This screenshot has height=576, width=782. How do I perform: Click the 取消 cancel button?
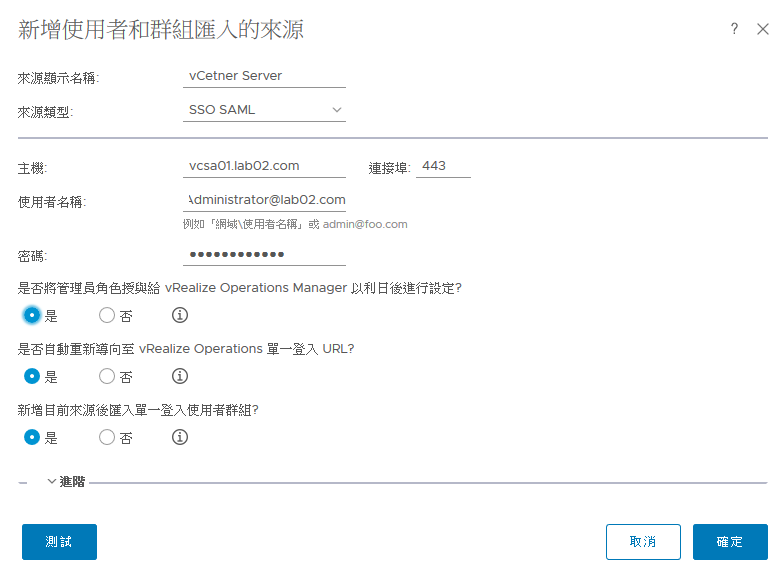[643, 542]
